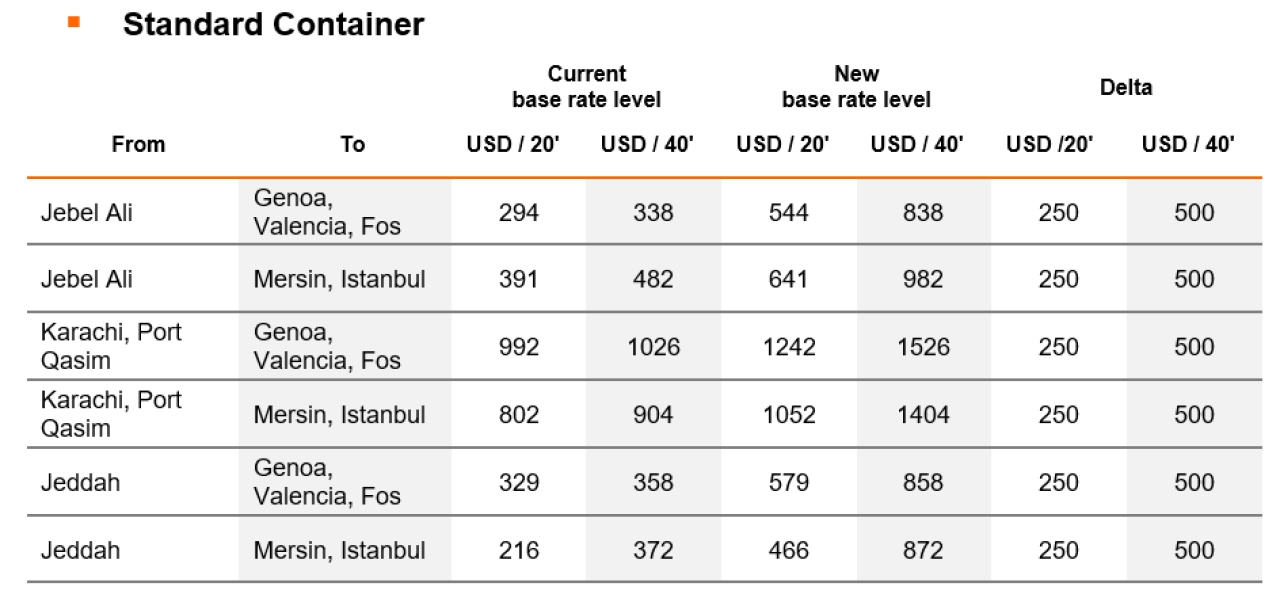The image size is (1280, 613).
Task: Select the Current base rate level header
Action: pyautogui.click(x=587, y=87)
